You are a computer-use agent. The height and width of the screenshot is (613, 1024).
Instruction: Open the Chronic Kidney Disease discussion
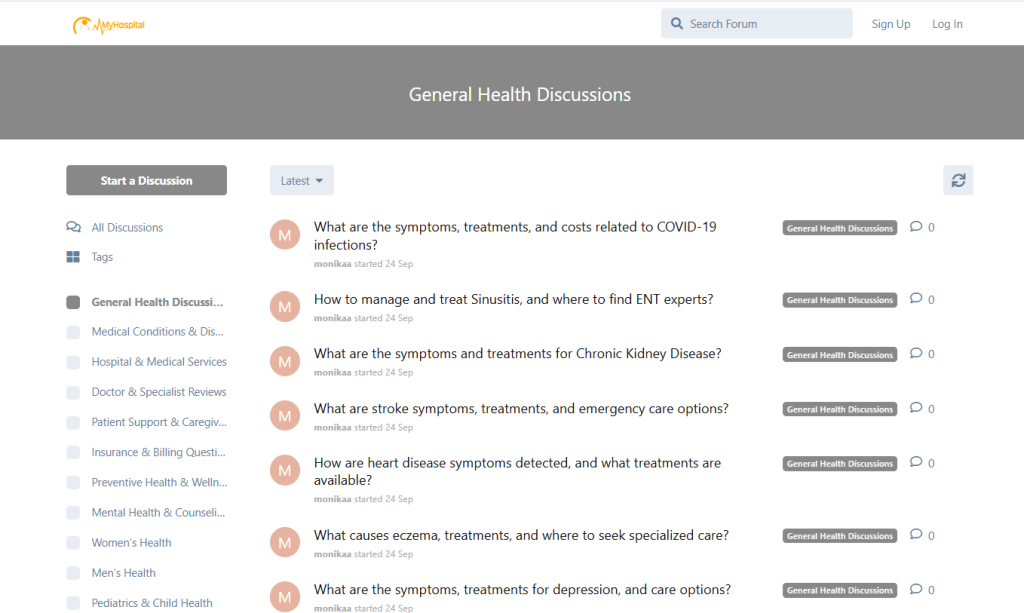coord(517,354)
